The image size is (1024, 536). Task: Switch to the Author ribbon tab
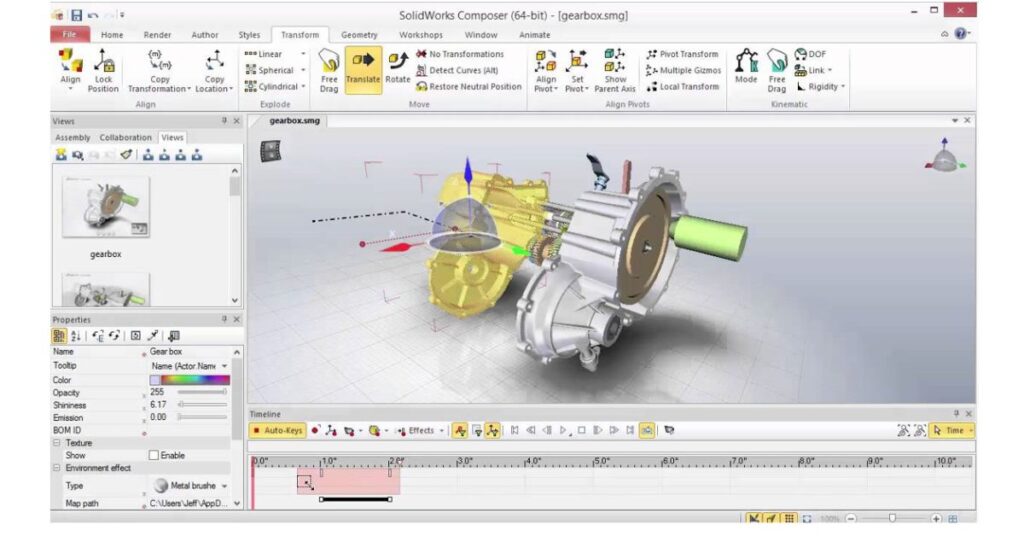[x=204, y=35]
